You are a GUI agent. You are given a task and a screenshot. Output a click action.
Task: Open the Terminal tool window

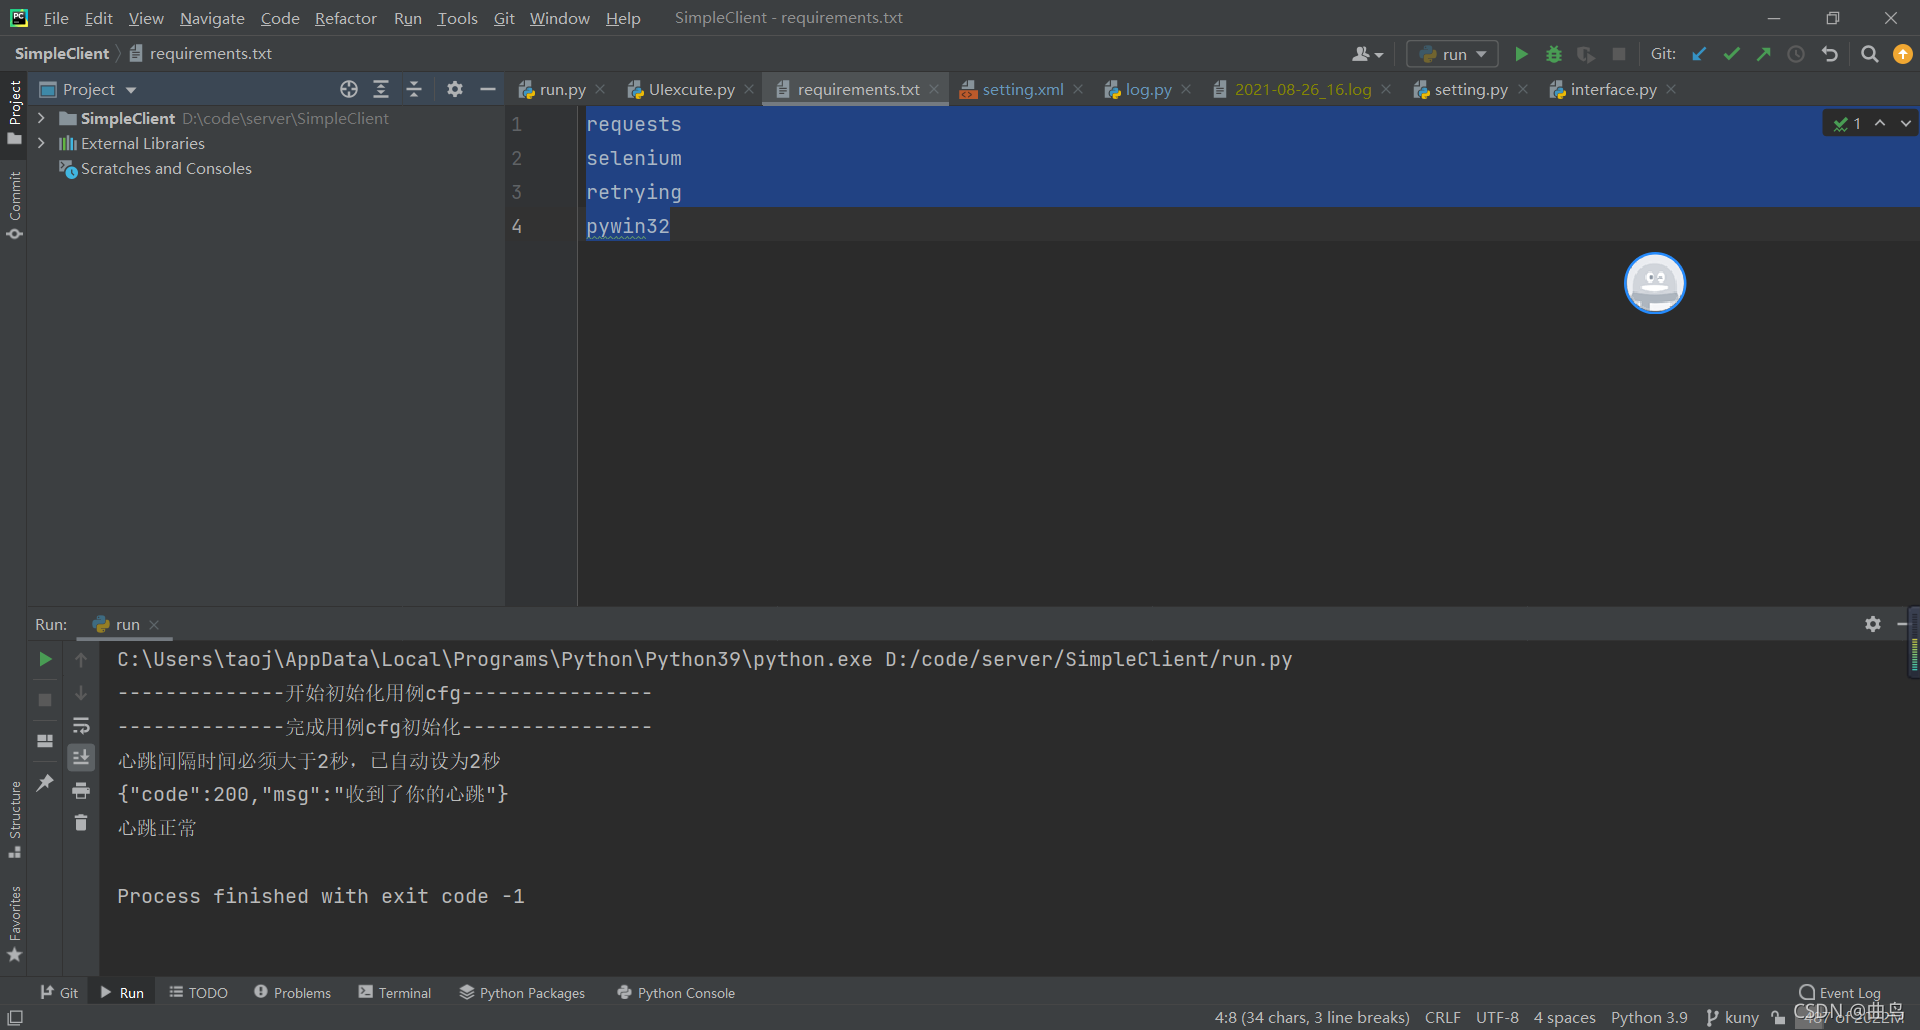[x=395, y=993]
